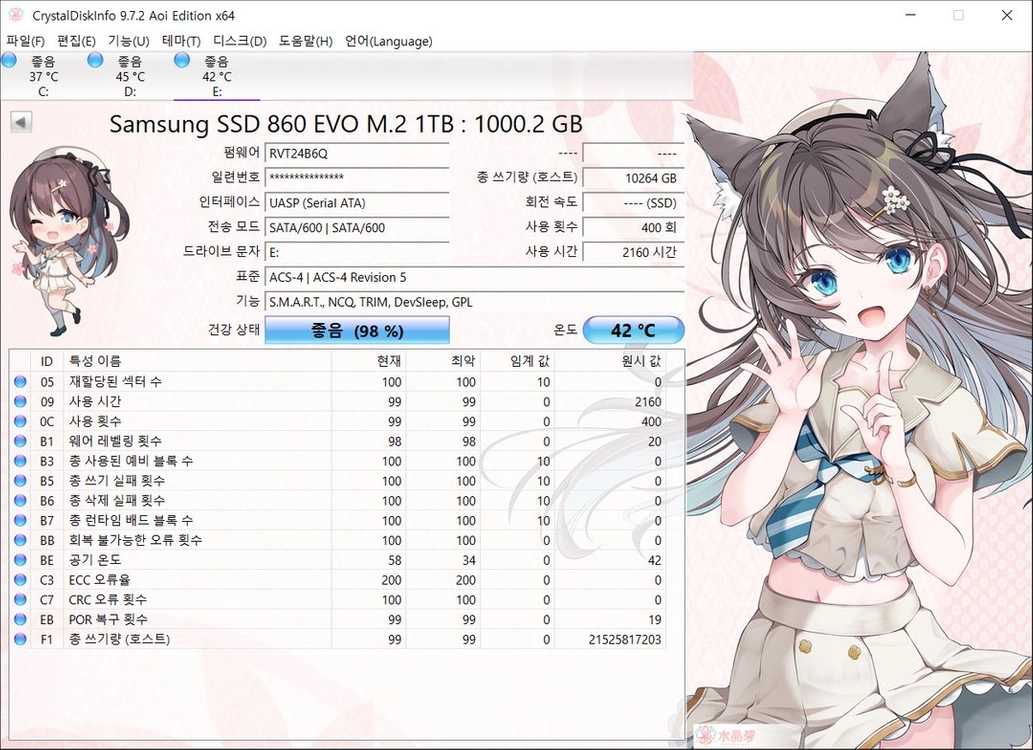
Task: Click the status dot for attribute C3
Action: (20, 579)
